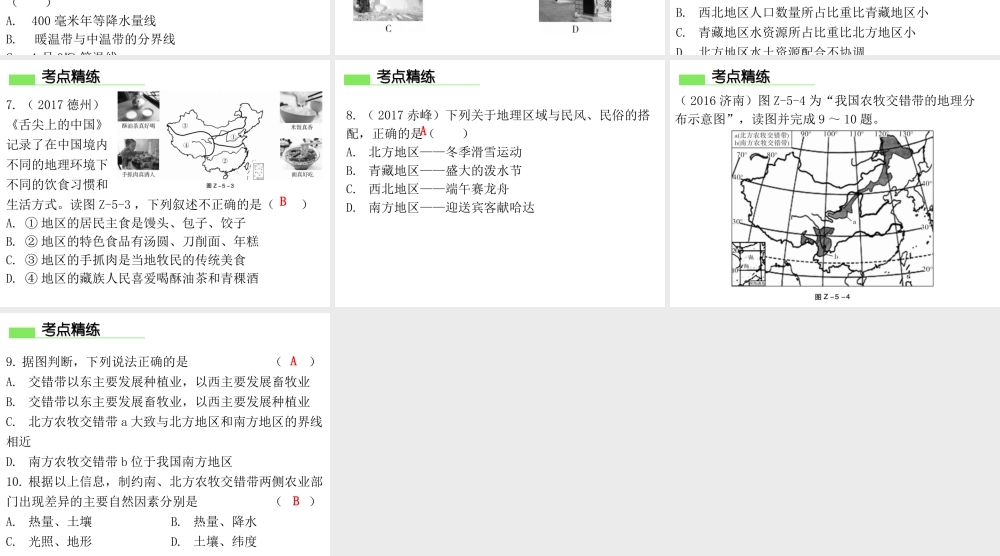Click option "D. ④地区的藏族人民喜爱喝酥油茶和青稞酒"
This screenshot has width=1000, height=556.
132,279
